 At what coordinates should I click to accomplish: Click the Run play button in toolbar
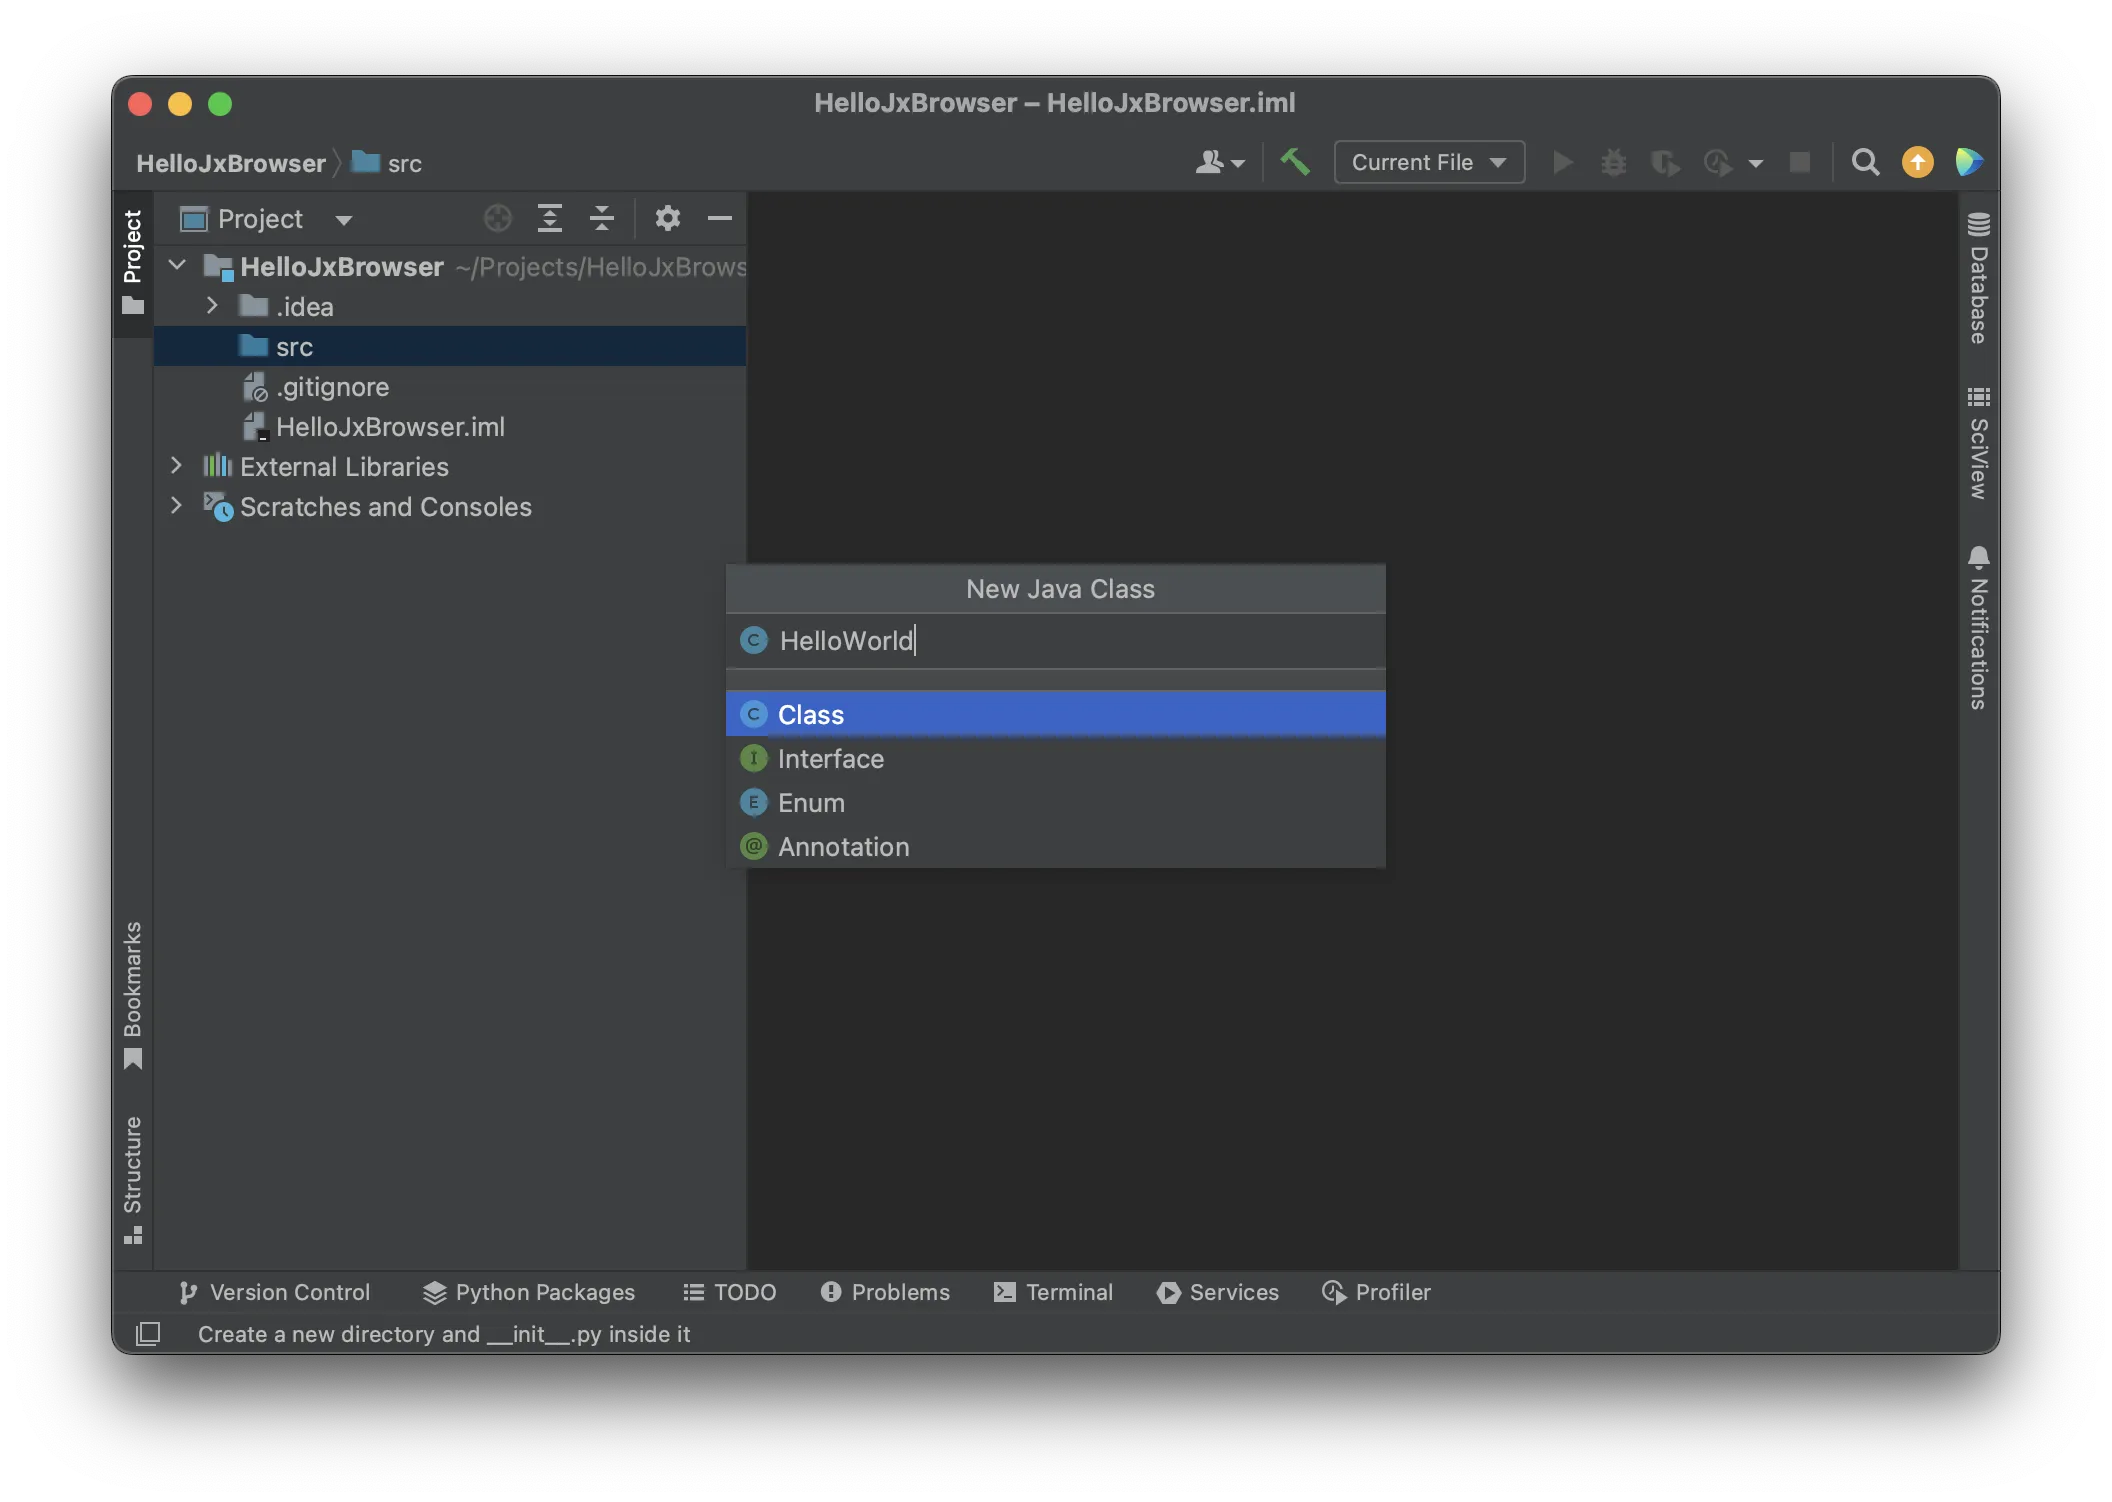pos(1562,162)
